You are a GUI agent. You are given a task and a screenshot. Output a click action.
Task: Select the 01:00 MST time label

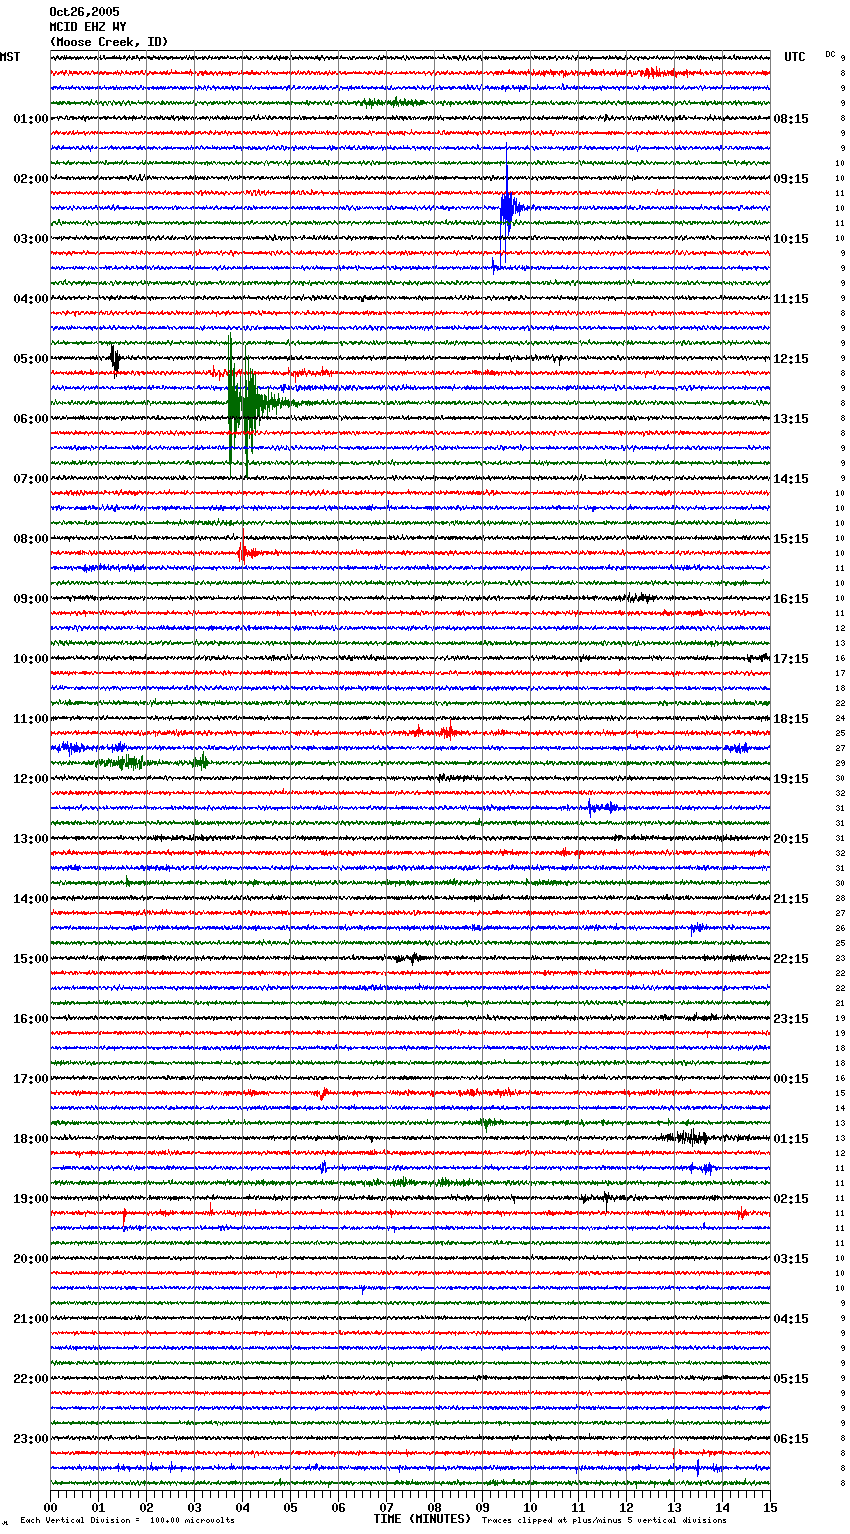[30, 119]
